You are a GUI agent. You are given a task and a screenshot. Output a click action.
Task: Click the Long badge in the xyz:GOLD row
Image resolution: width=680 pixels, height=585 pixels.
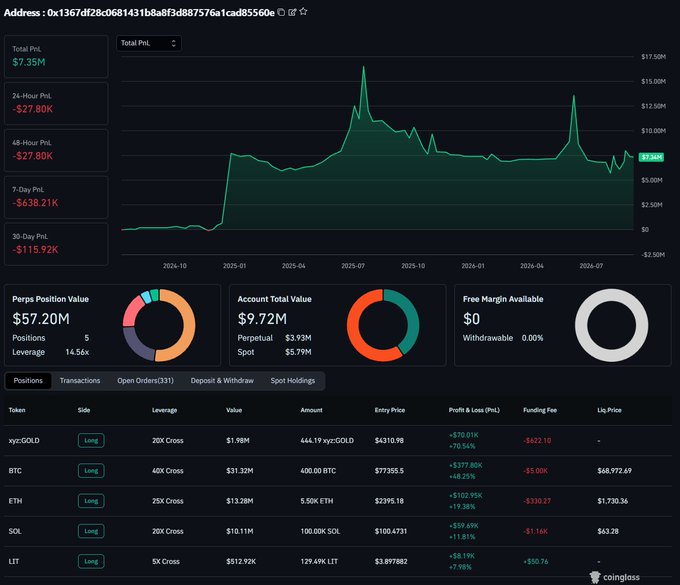(91, 440)
